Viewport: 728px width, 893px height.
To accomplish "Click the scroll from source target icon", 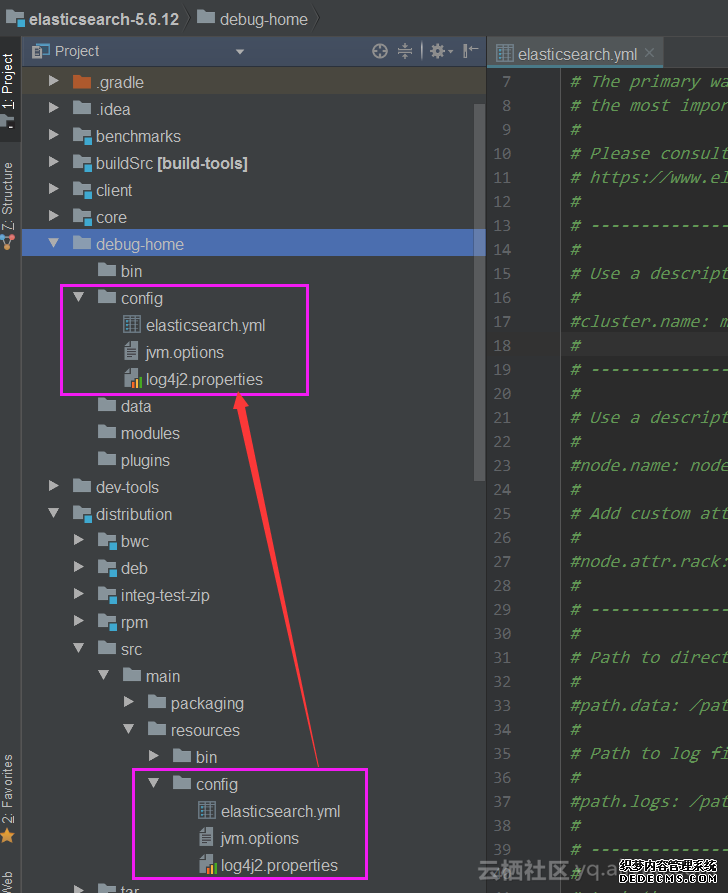I will coord(379,51).
